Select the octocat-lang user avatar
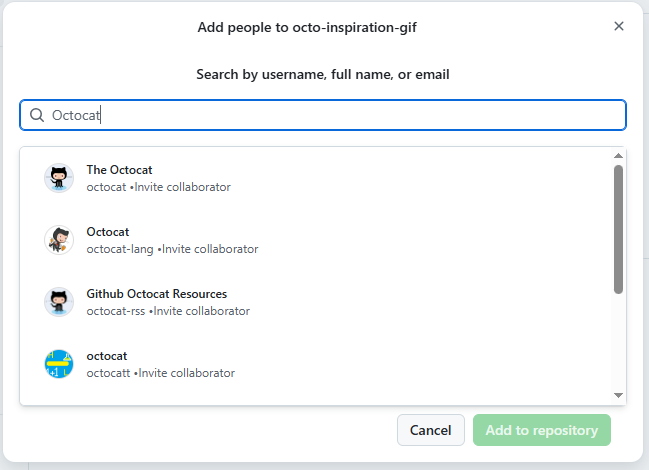The width and height of the screenshot is (649, 470). pyautogui.click(x=59, y=240)
